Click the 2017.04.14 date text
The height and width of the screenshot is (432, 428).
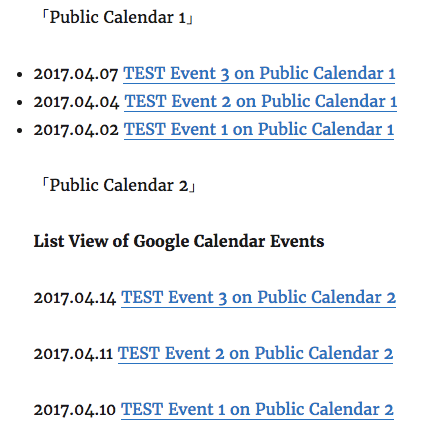75,298
